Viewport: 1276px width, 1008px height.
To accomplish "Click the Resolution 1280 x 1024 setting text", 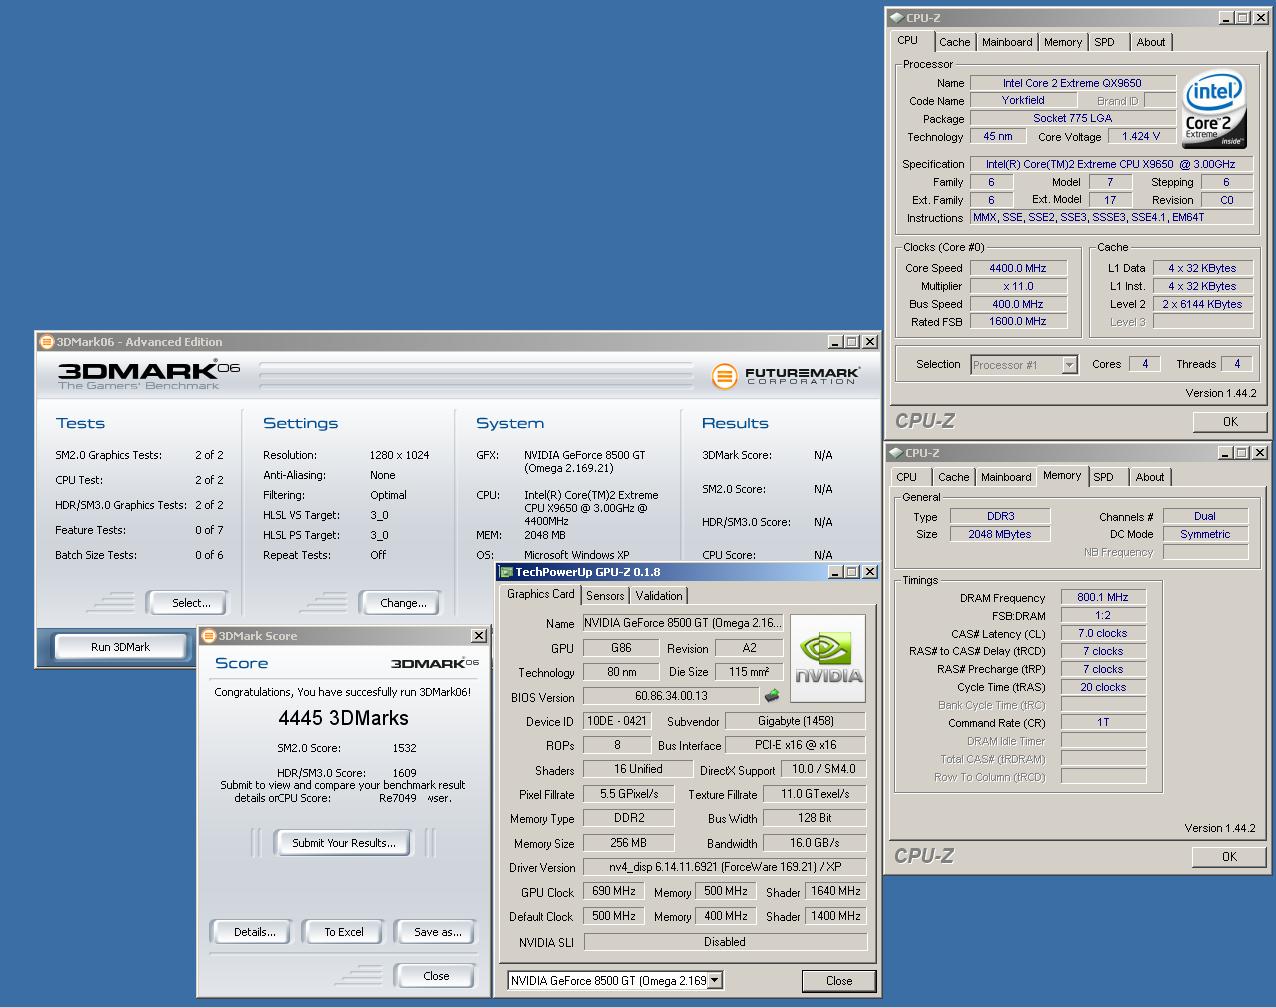I will (399, 455).
